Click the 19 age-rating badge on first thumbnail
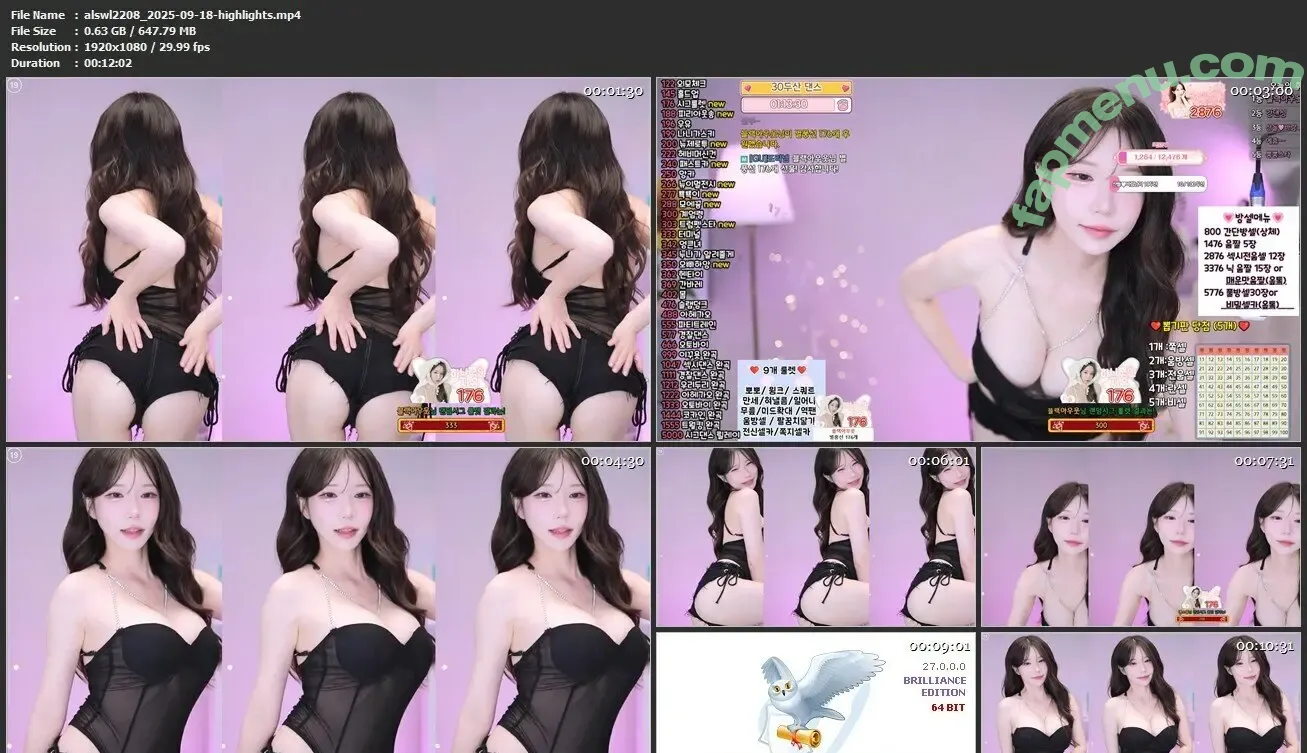 pyautogui.click(x=14, y=86)
